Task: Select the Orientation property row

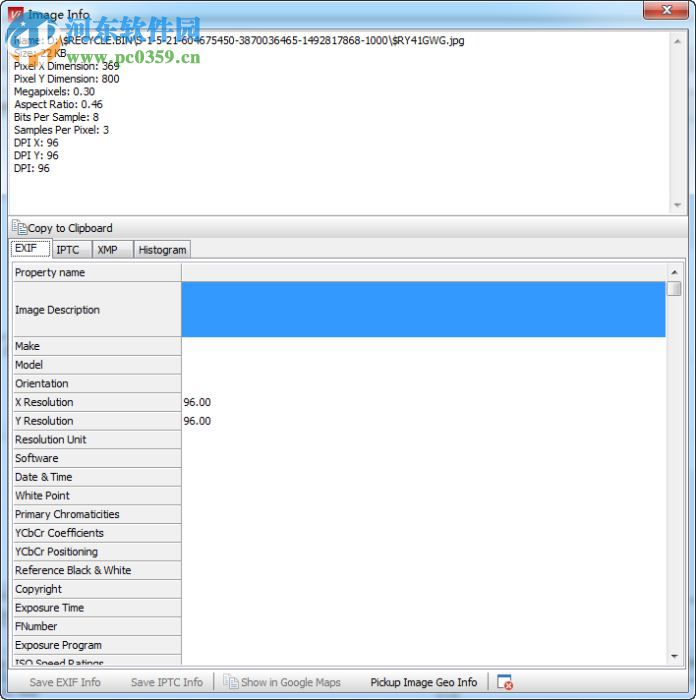Action: point(97,383)
